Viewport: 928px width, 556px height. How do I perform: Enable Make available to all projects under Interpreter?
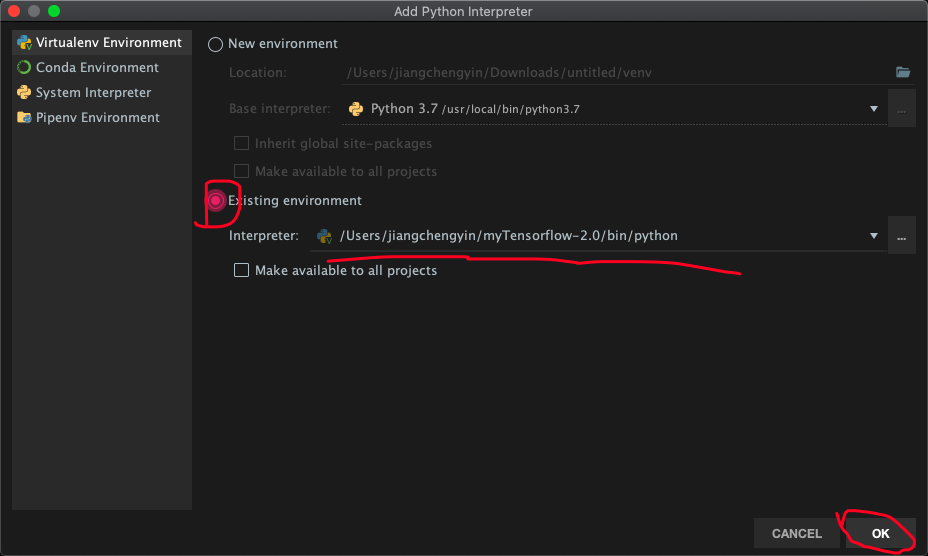tap(241, 270)
